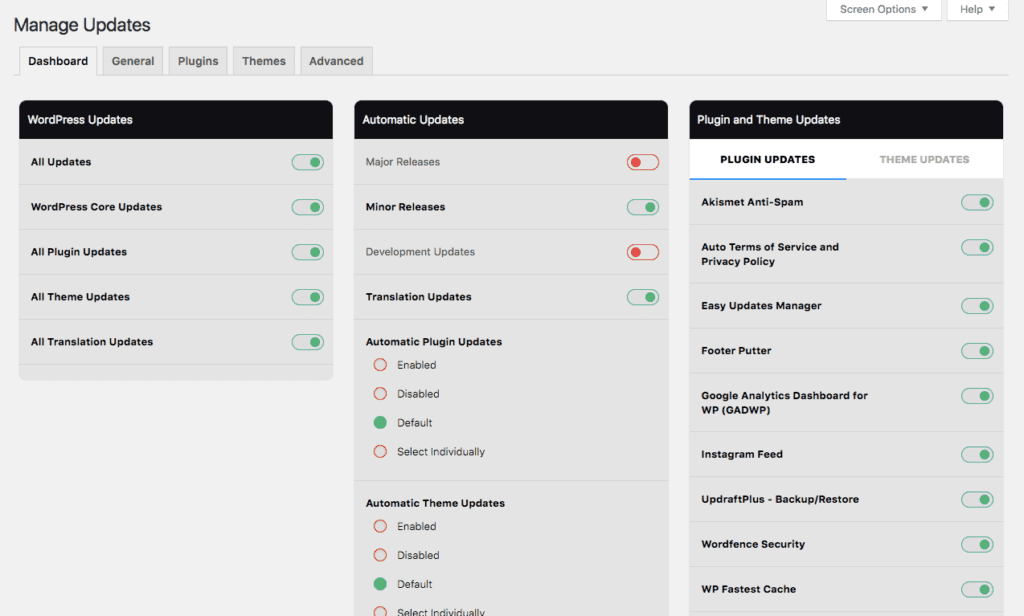Toggle Akismet Anti-Spam plugin updates

point(977,203)
